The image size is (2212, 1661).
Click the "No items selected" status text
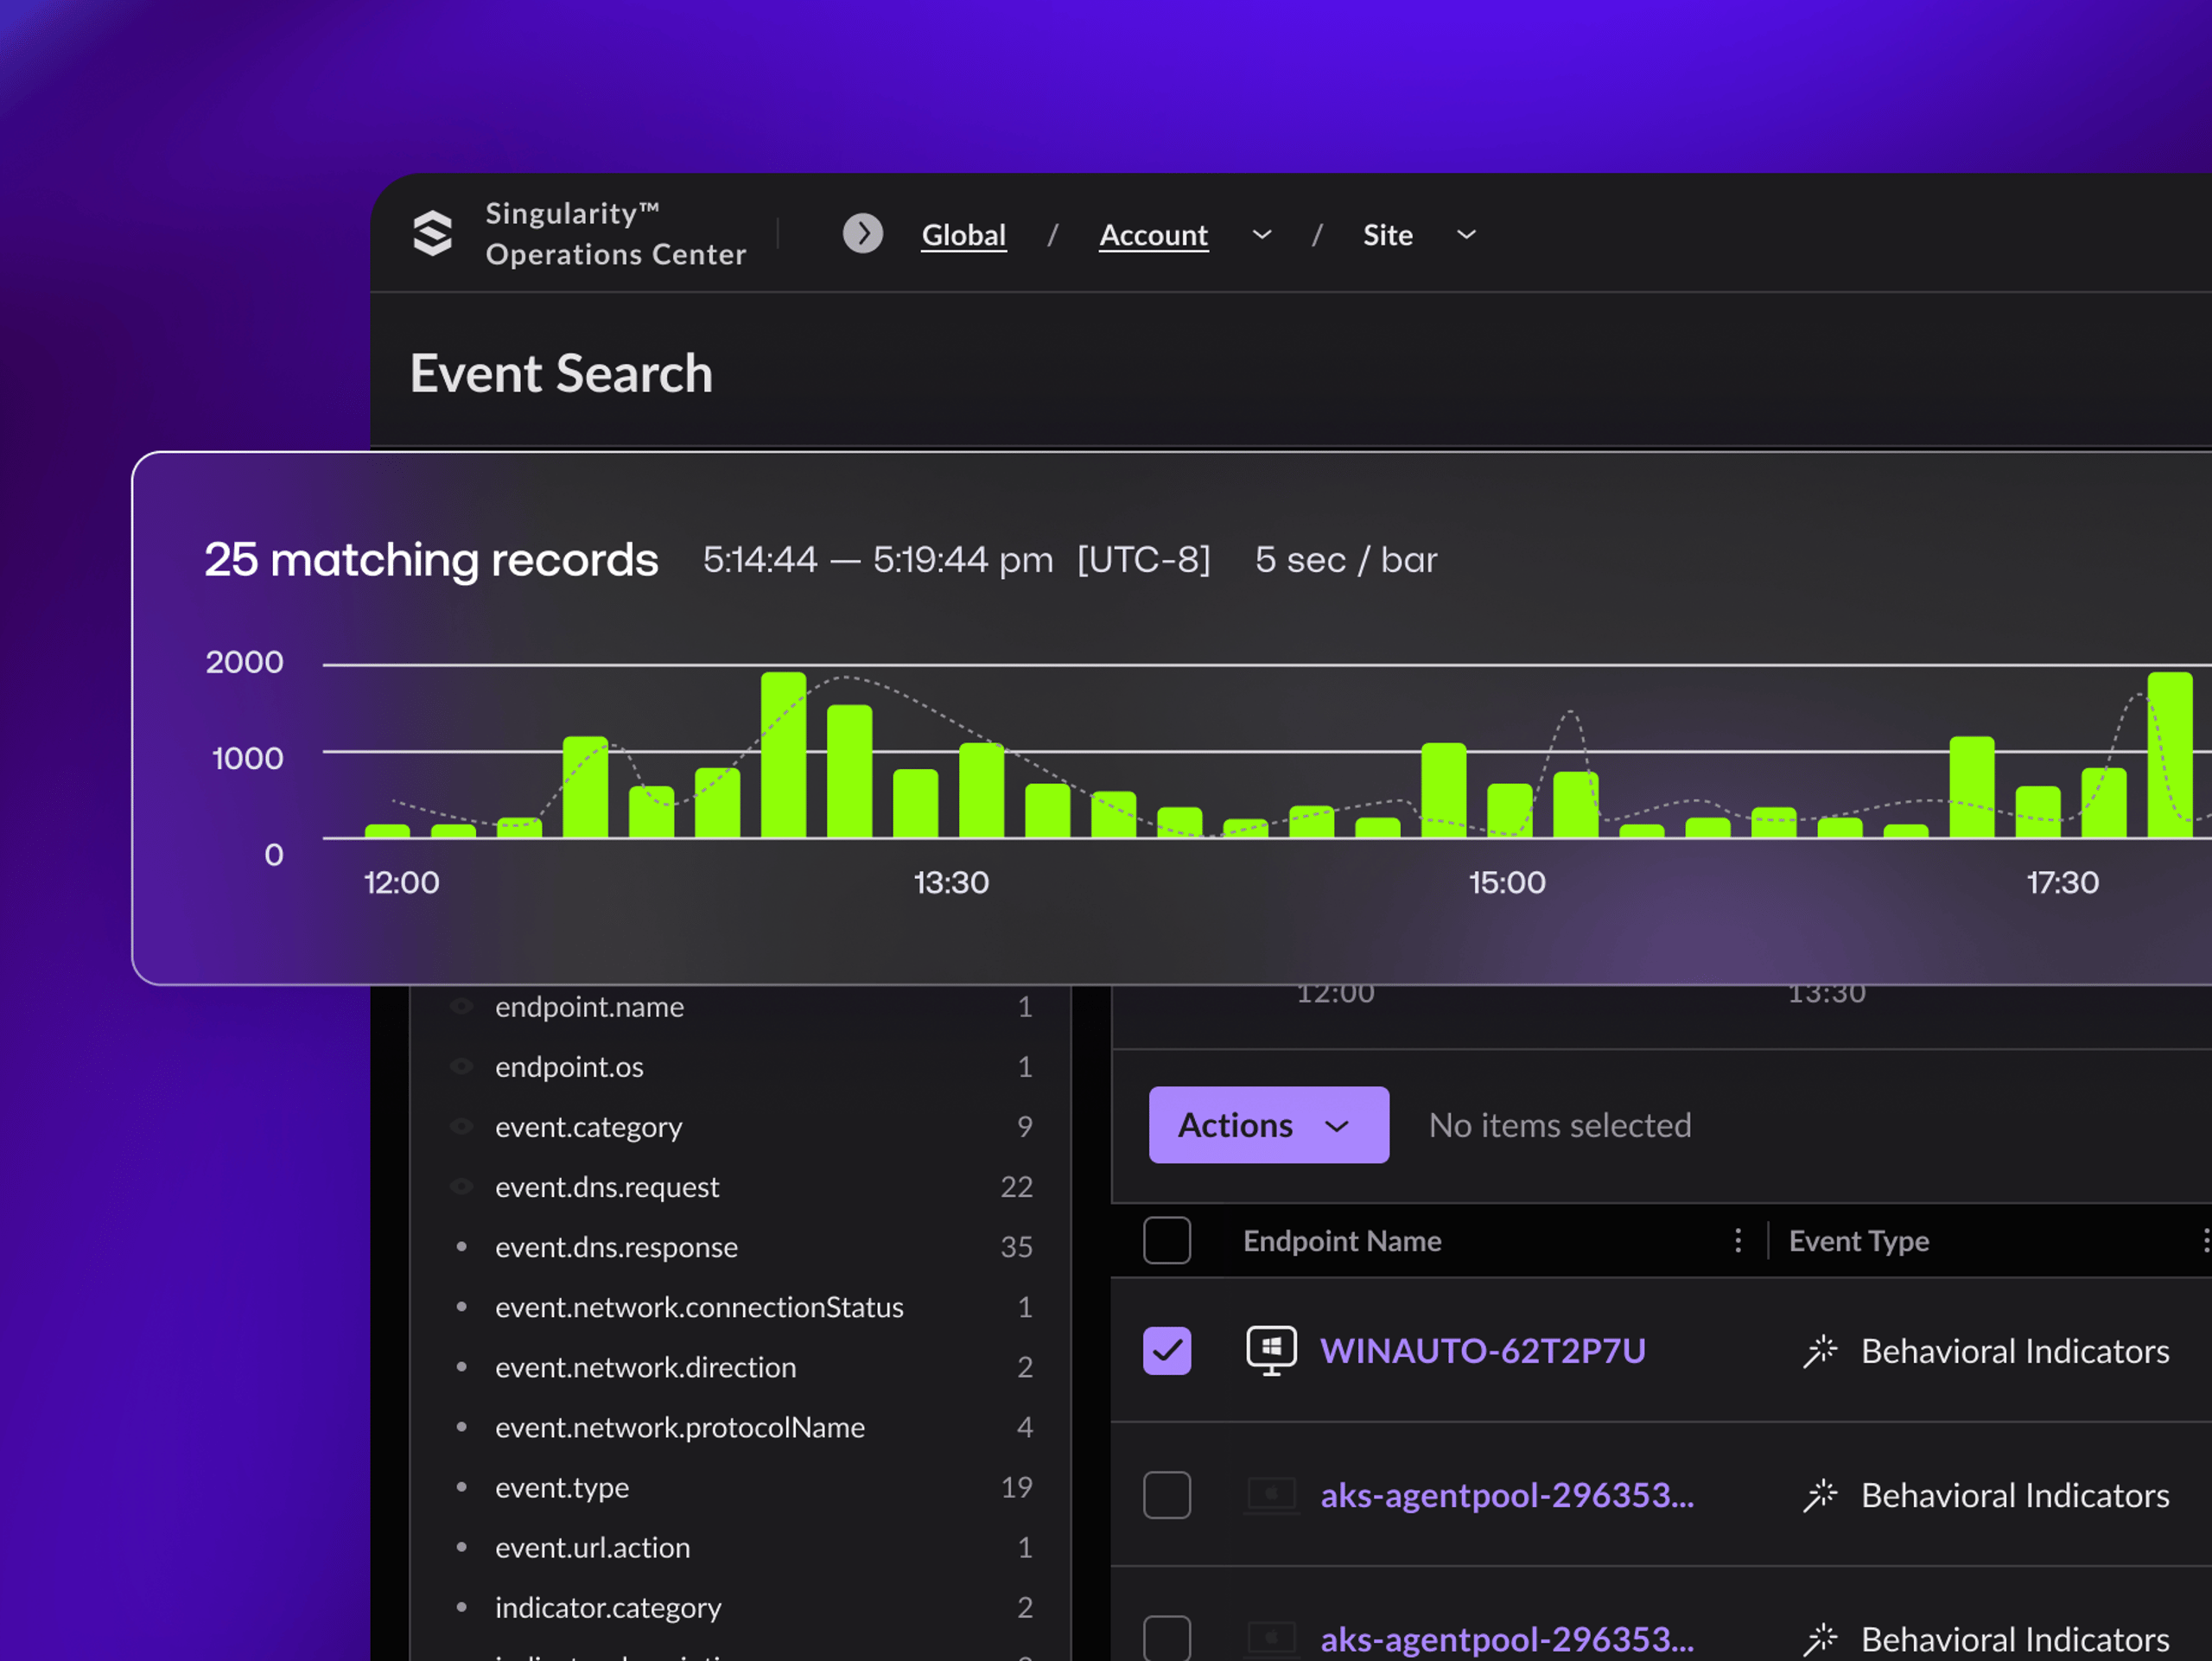click(1560, 1125)
